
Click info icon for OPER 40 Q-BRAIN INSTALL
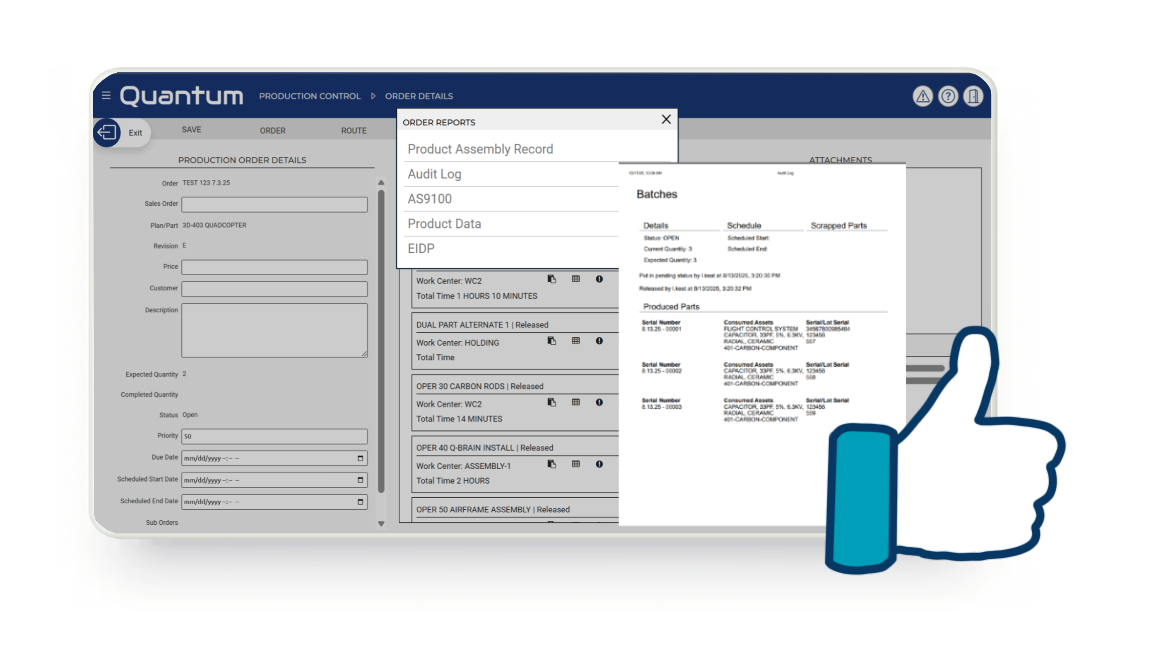(599, 464)
